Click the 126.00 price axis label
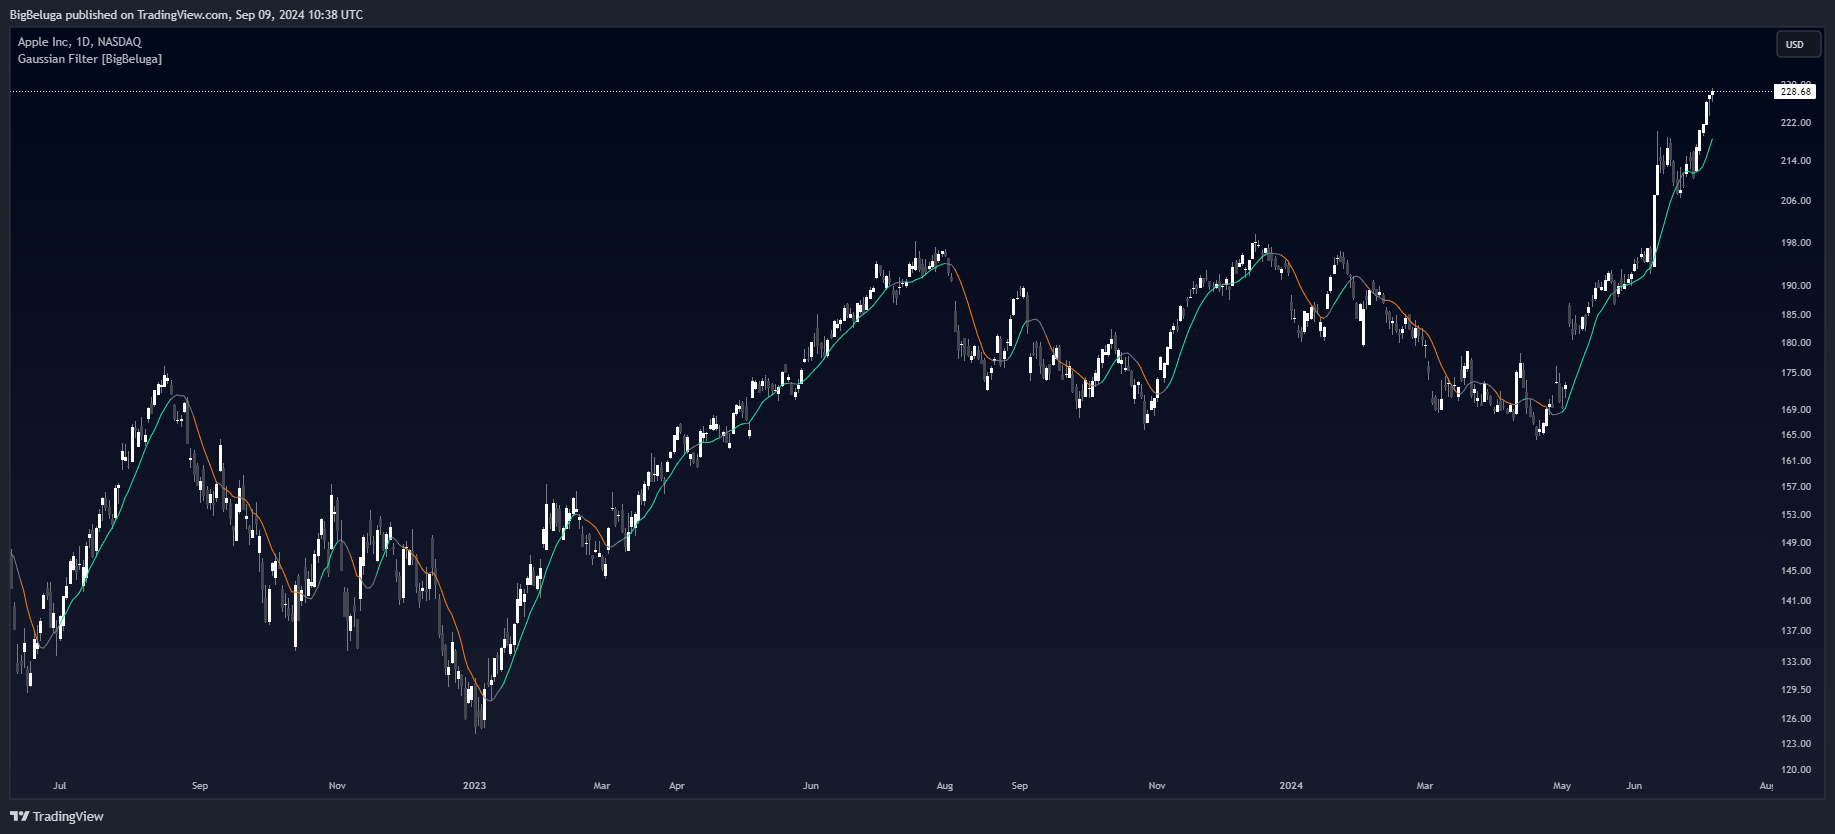1835x834 pixels. pos(1796,719)
